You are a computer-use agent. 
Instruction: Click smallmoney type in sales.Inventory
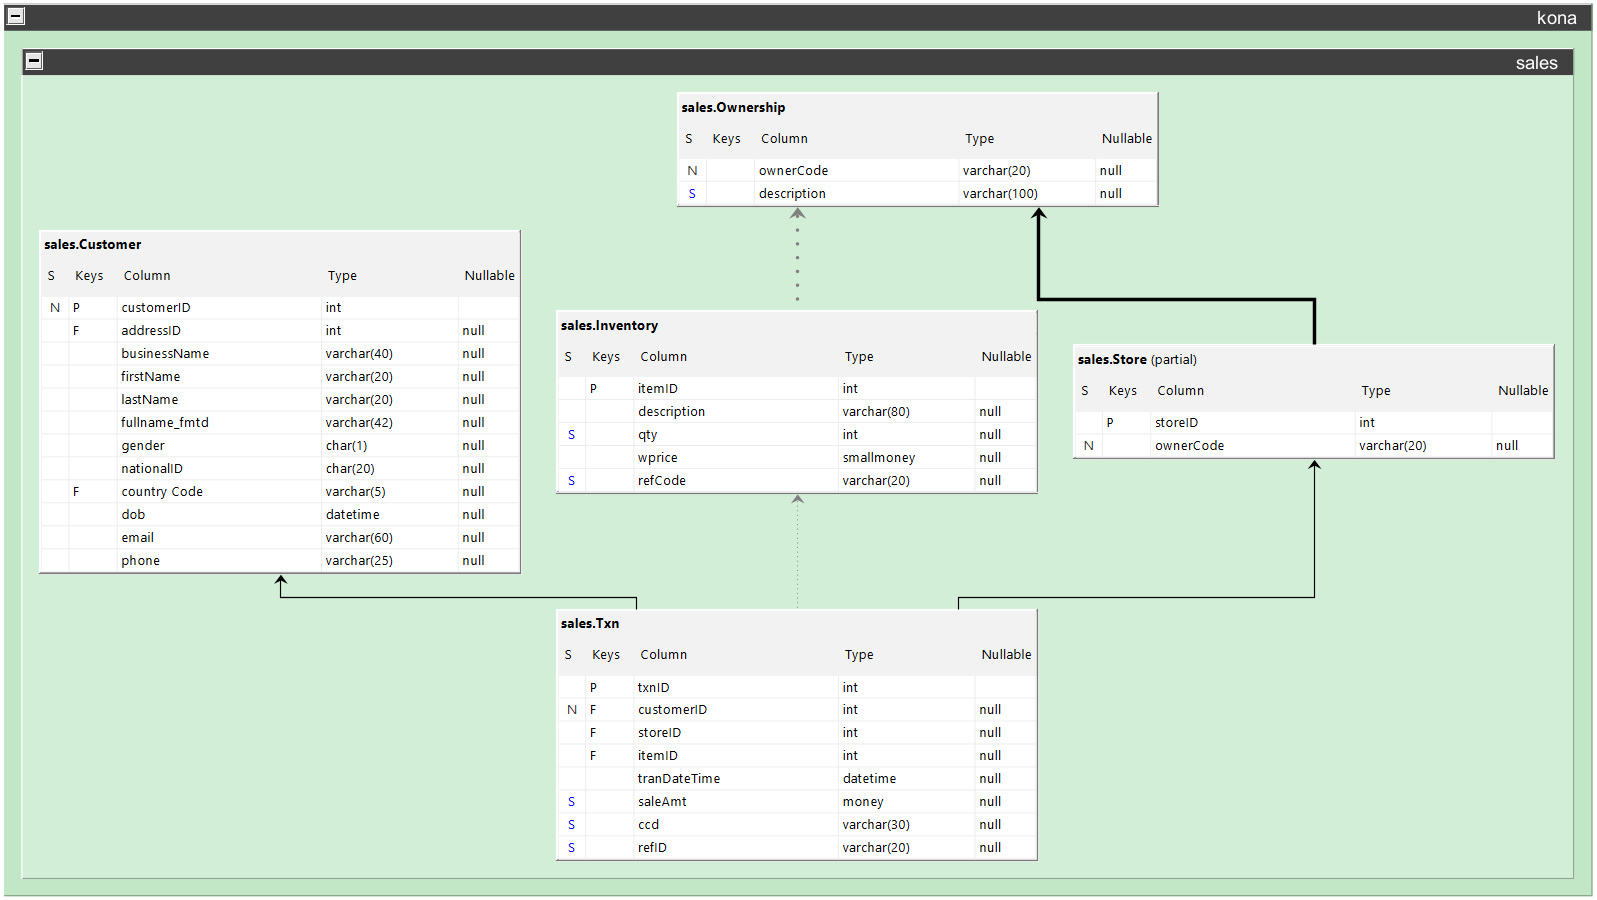click(x=879, y=457)
